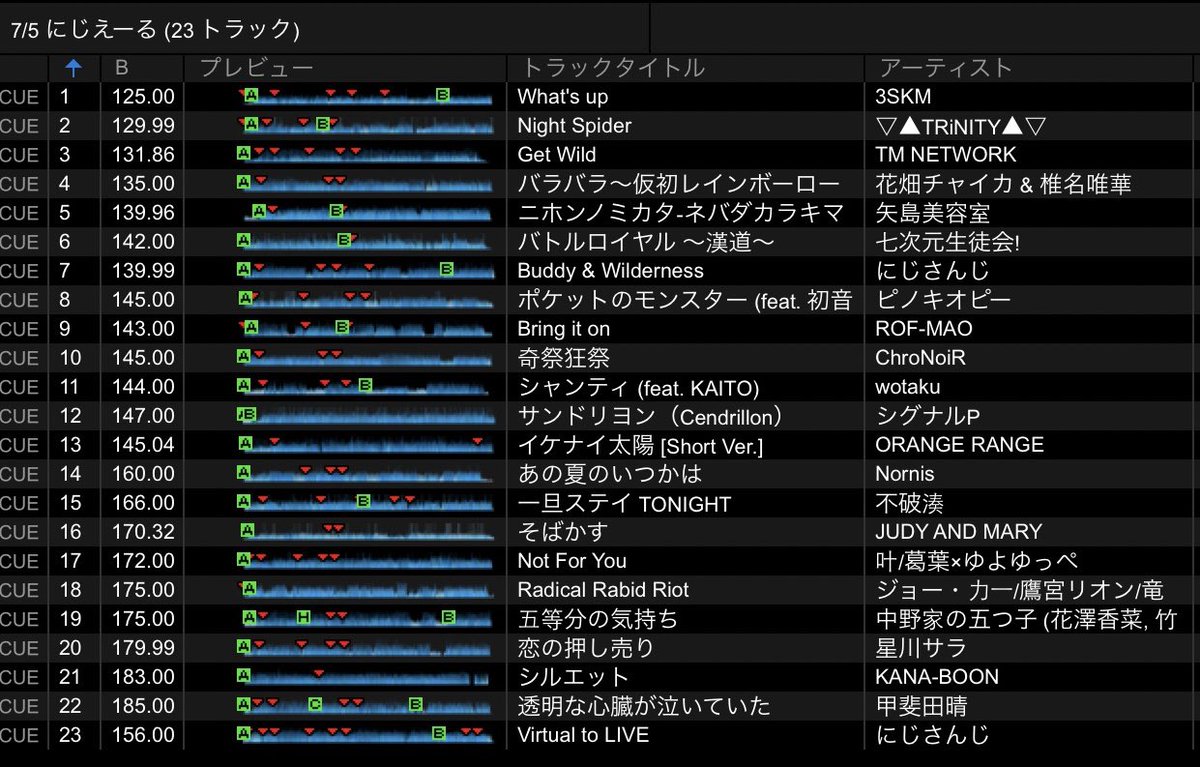Select track title 透明な心臓が泣いていた
This screenshot has width=1200, height=767.
click(644, 706)
